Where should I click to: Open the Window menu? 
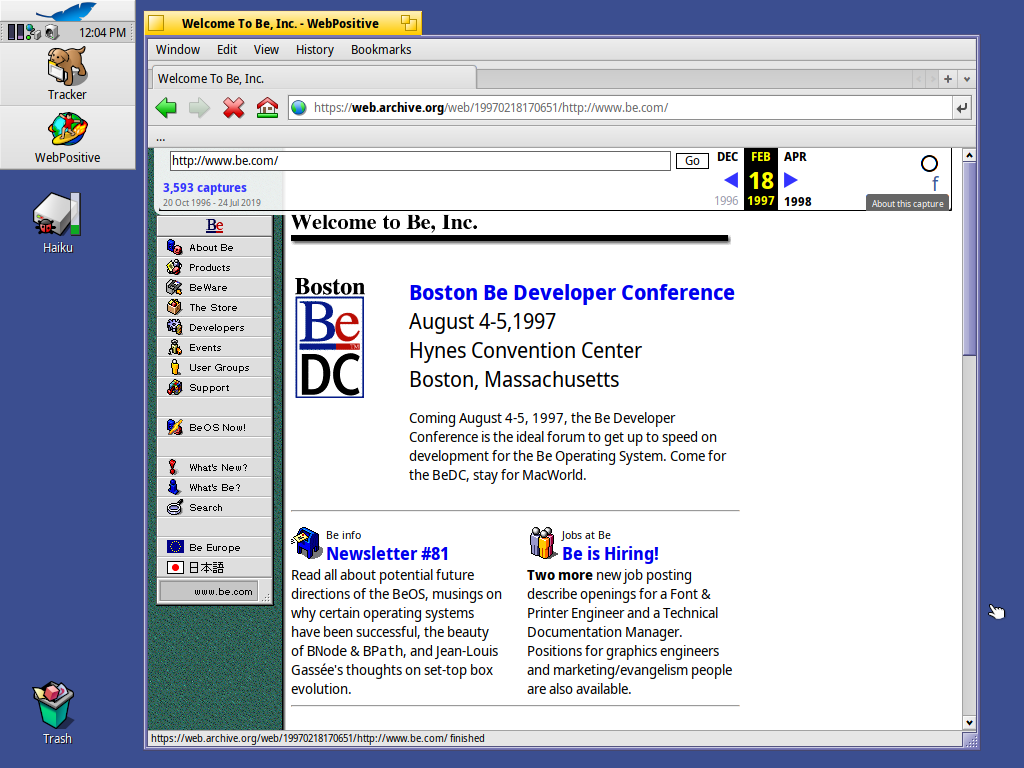click(178, 50)
